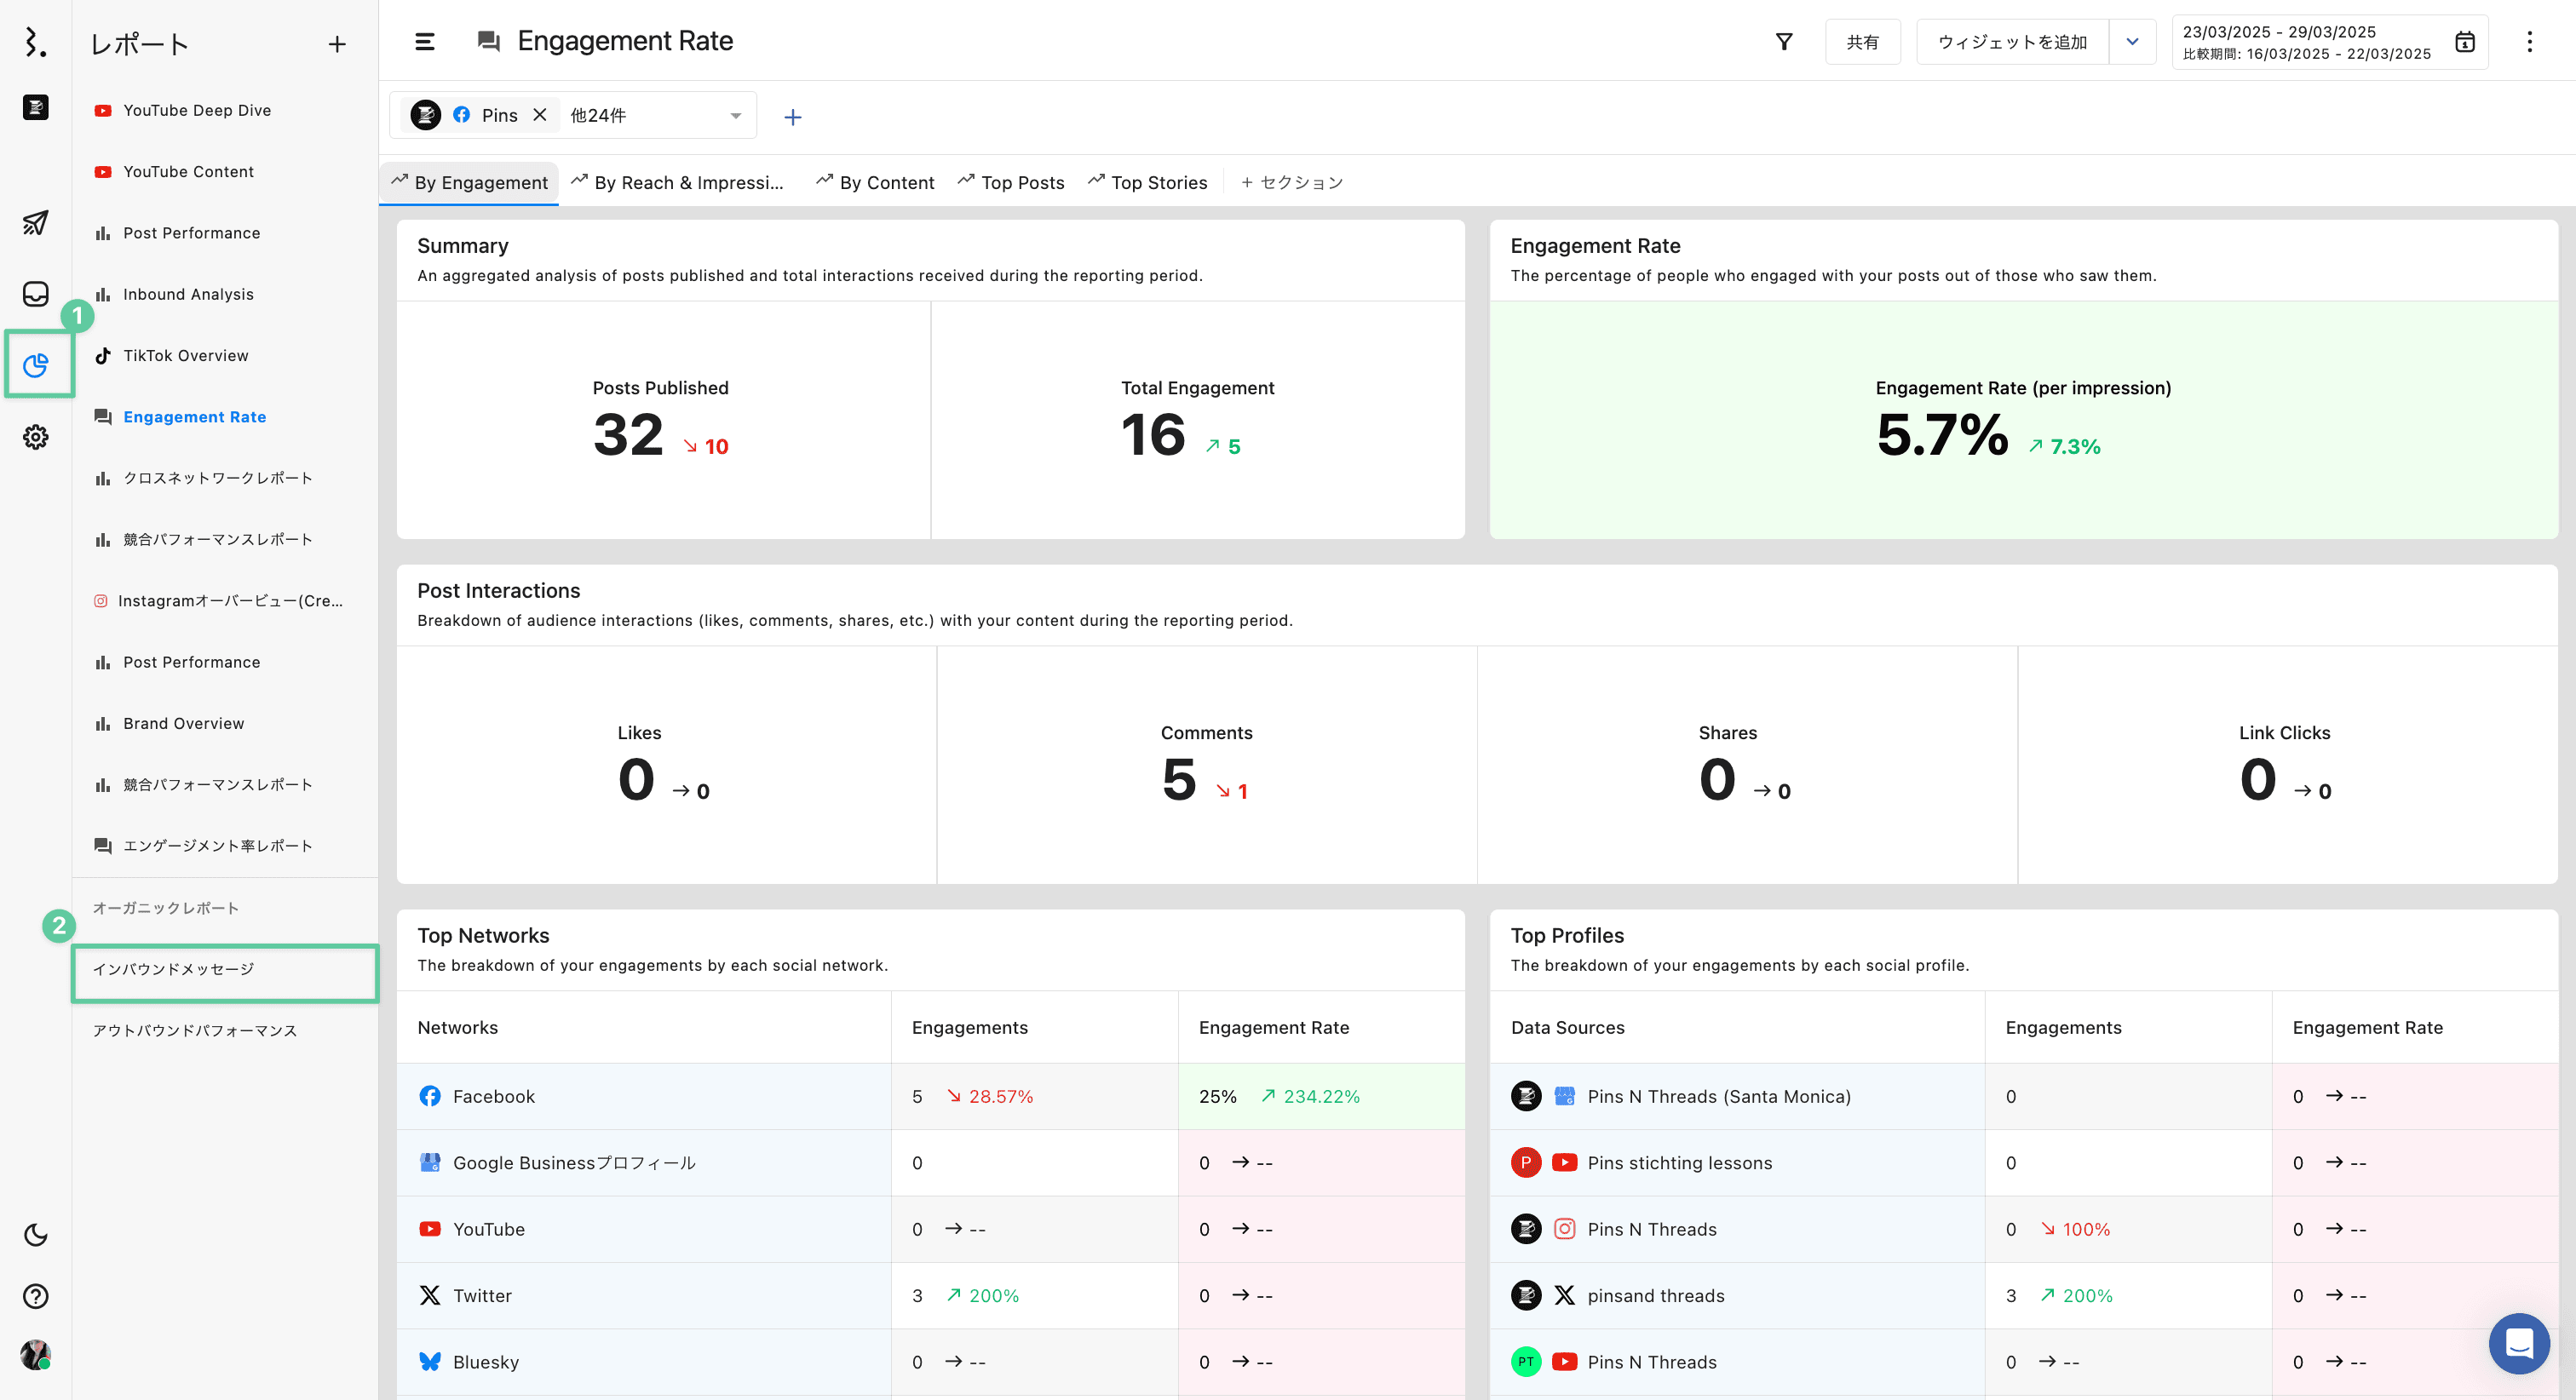Open YouTube Deep Dive report

[x=197, y=110]
